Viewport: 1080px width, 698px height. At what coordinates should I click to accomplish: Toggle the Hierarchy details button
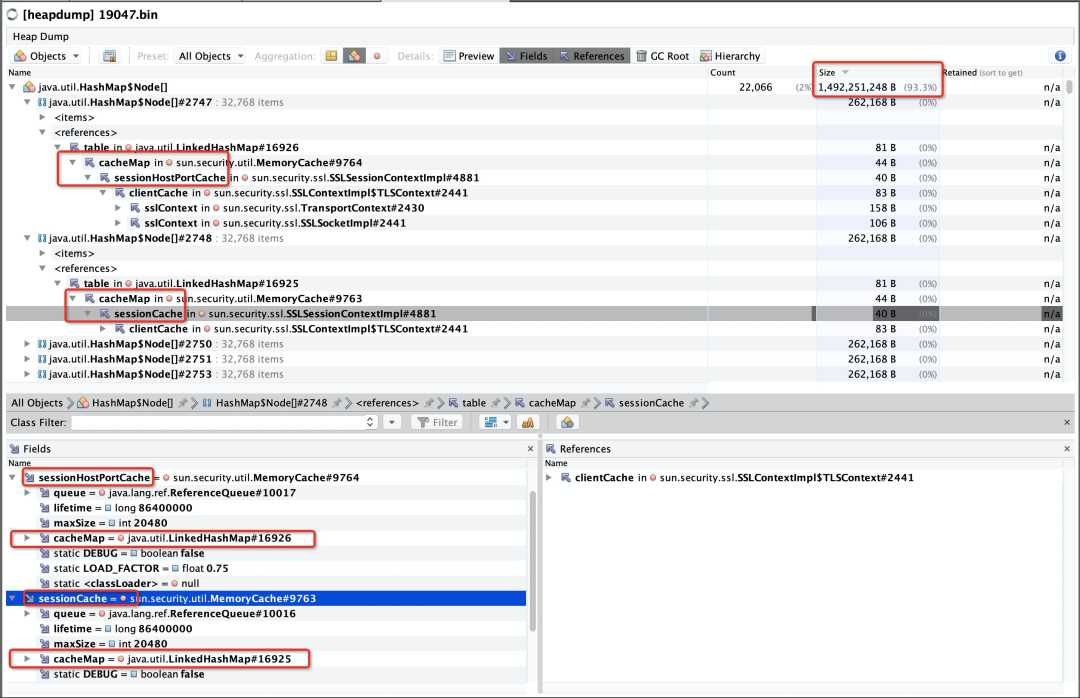coord(730,56)
